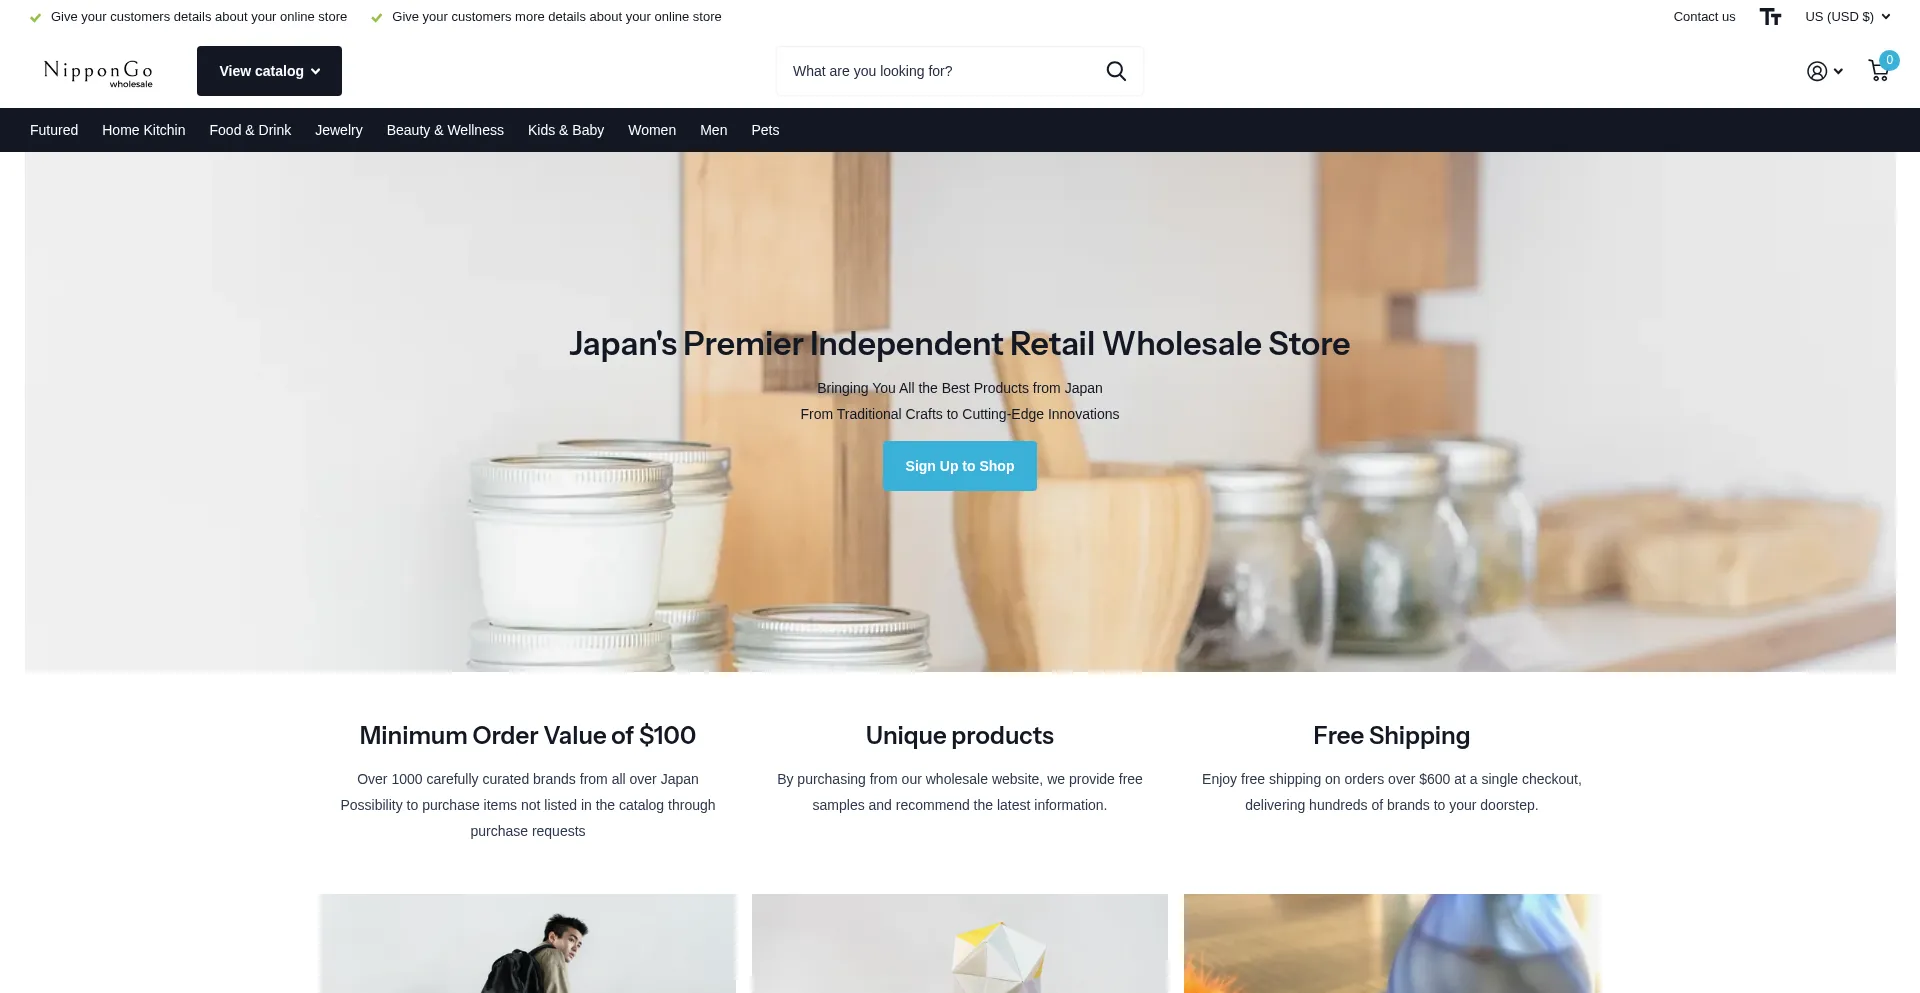Go to the Kids & Baby category

click(566, 130)
